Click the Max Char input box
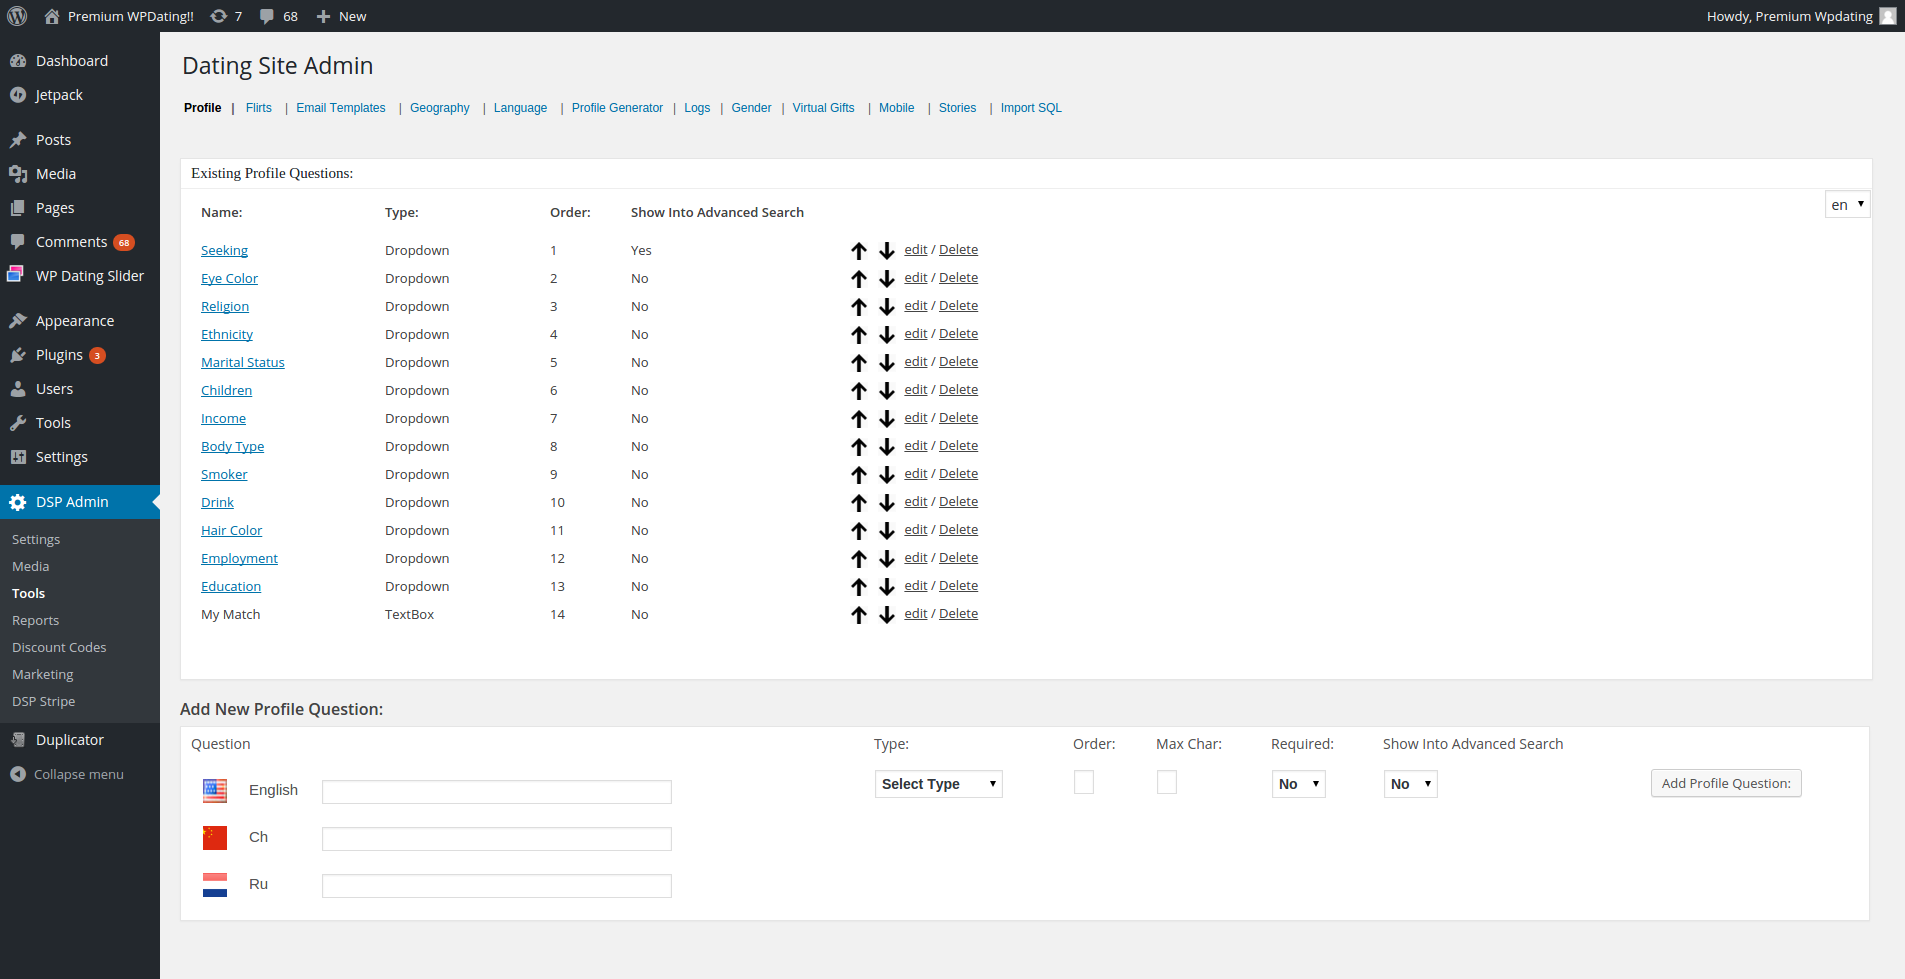The width and height of the screenshot is (1905, 979). [1167, 782]
